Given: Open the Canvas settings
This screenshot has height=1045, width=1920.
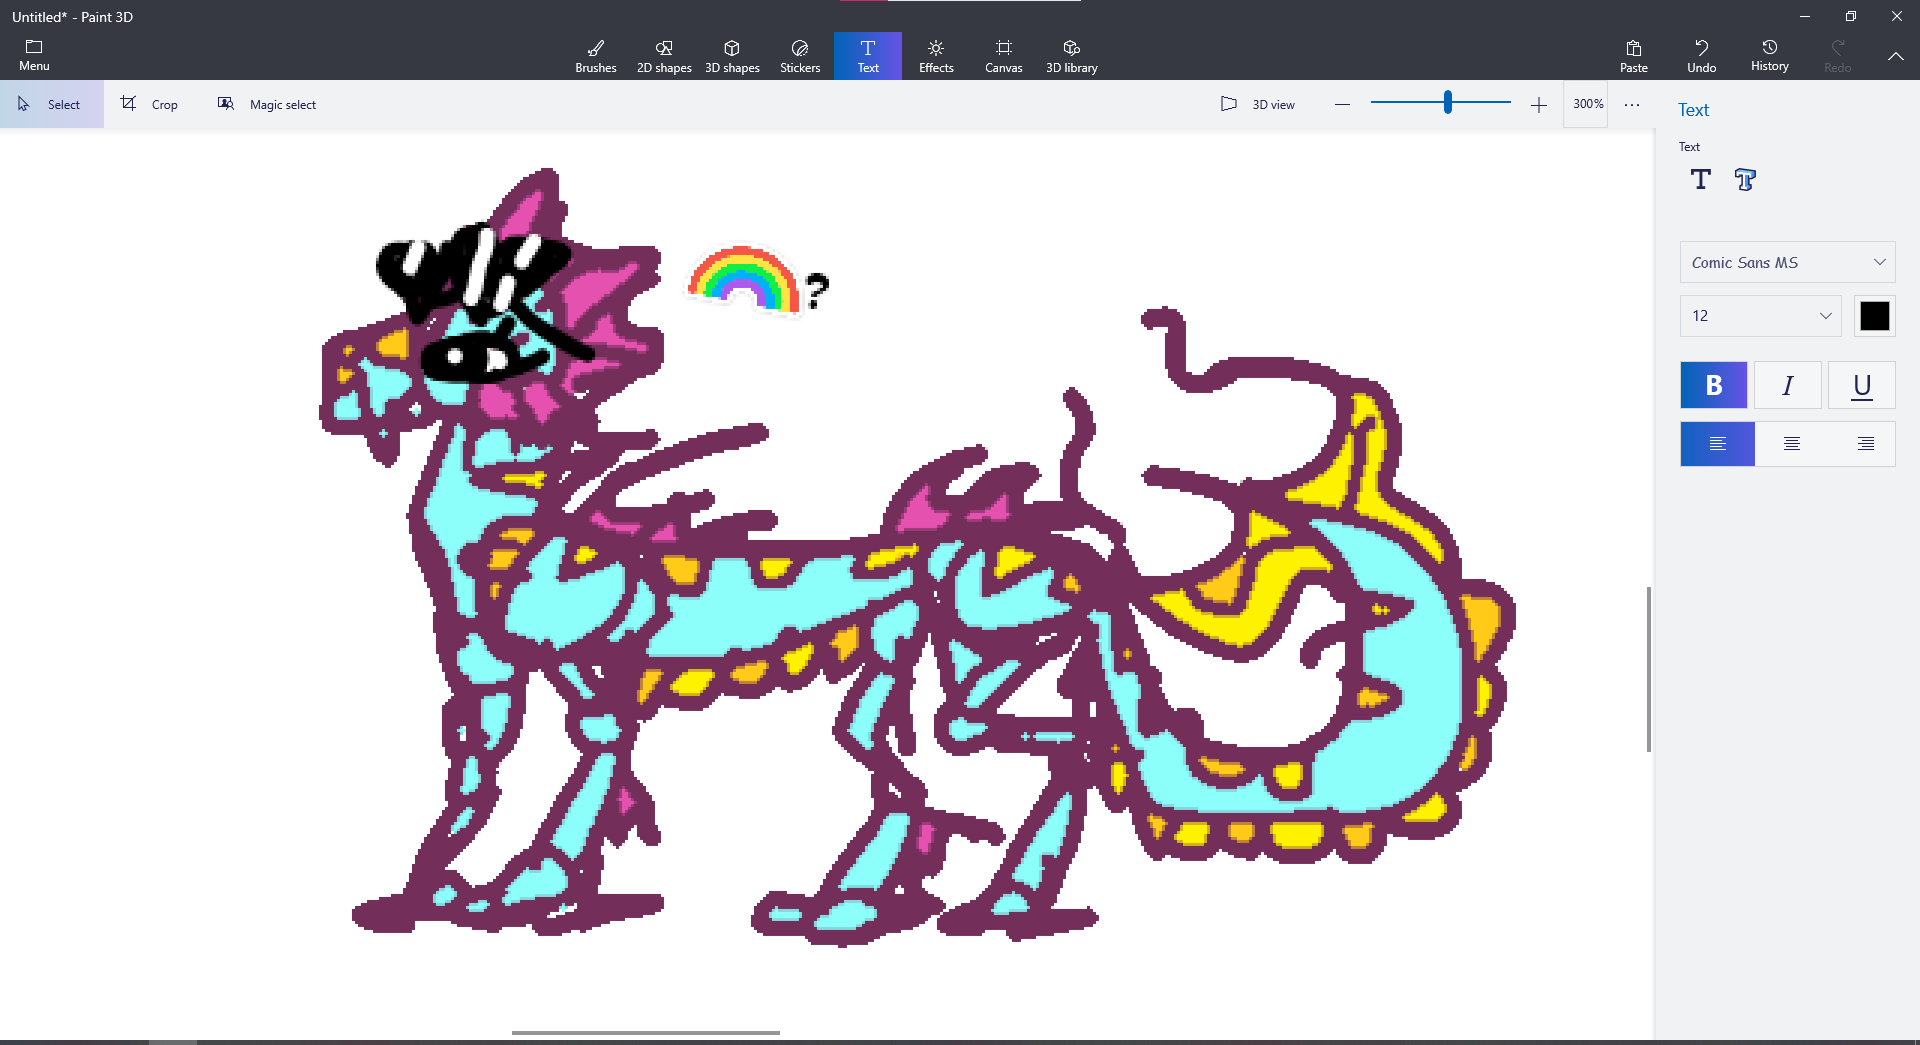Looking at the screenshot, I should click(1003, 55).
